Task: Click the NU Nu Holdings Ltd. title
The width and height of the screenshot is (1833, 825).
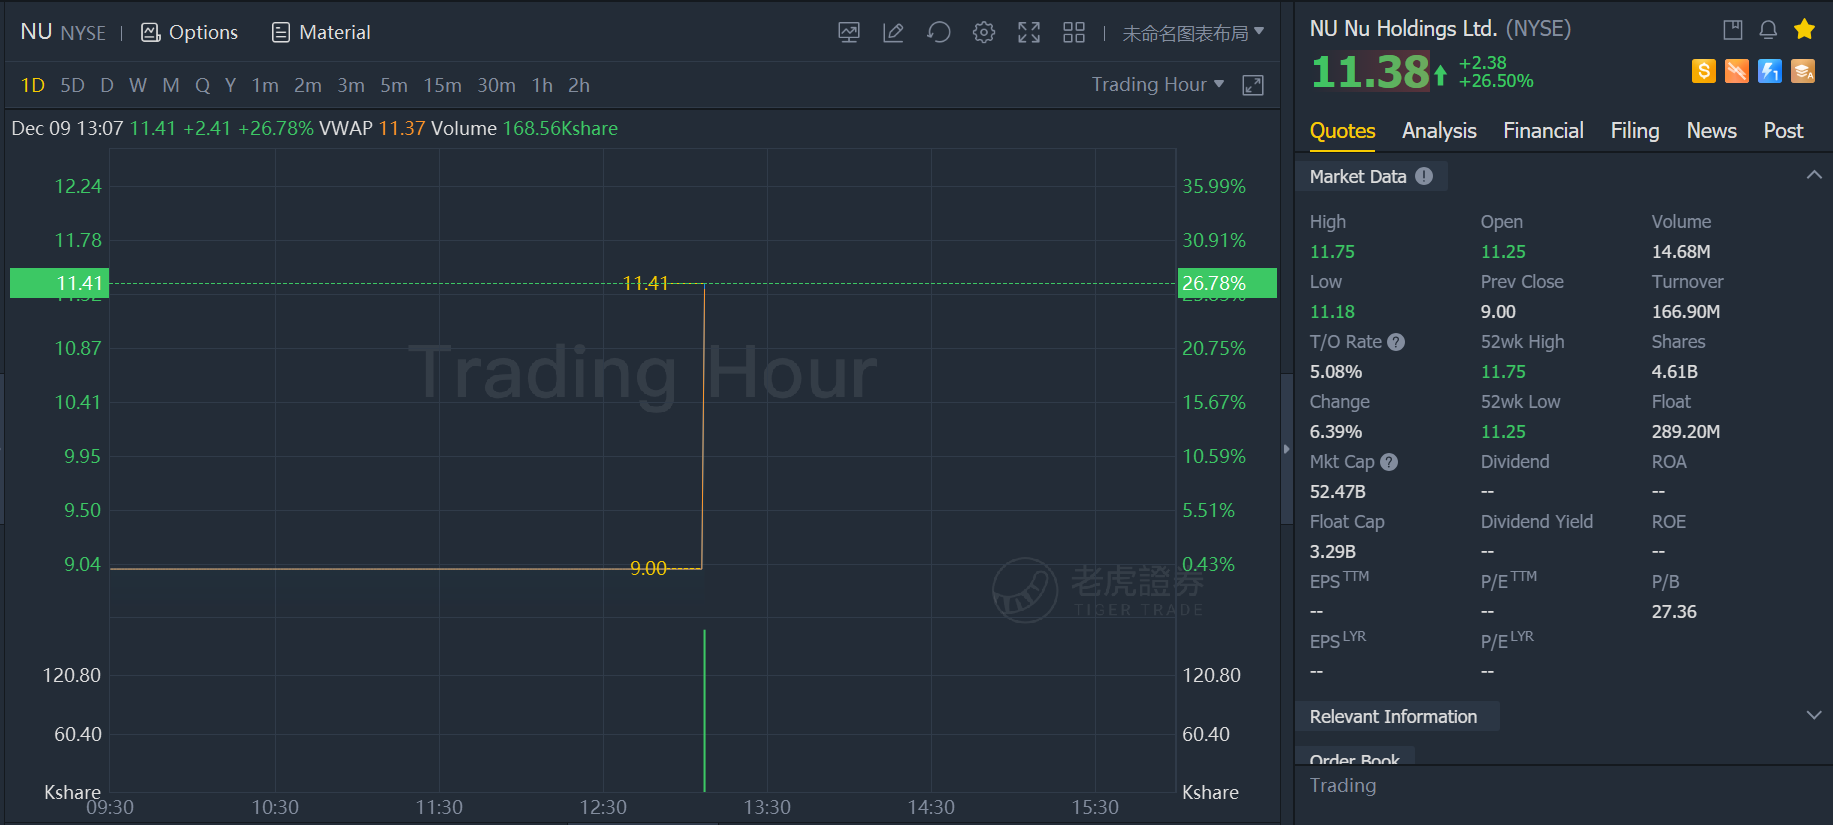Action: [1403, 29]
